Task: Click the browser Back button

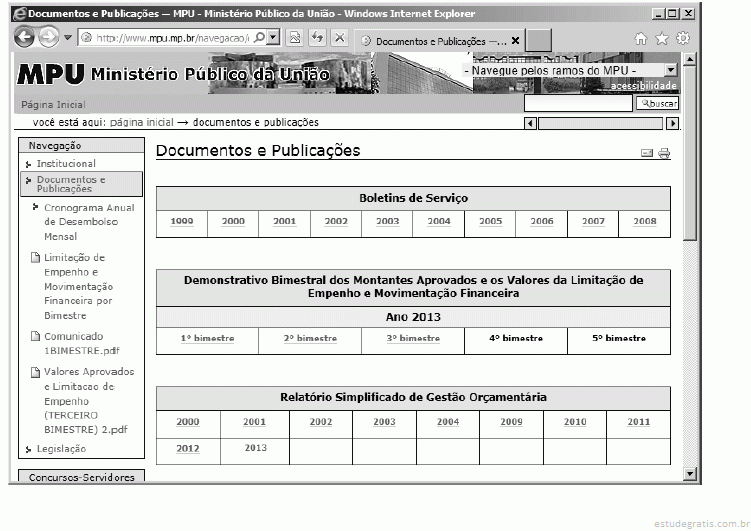Action: (24, 38)
